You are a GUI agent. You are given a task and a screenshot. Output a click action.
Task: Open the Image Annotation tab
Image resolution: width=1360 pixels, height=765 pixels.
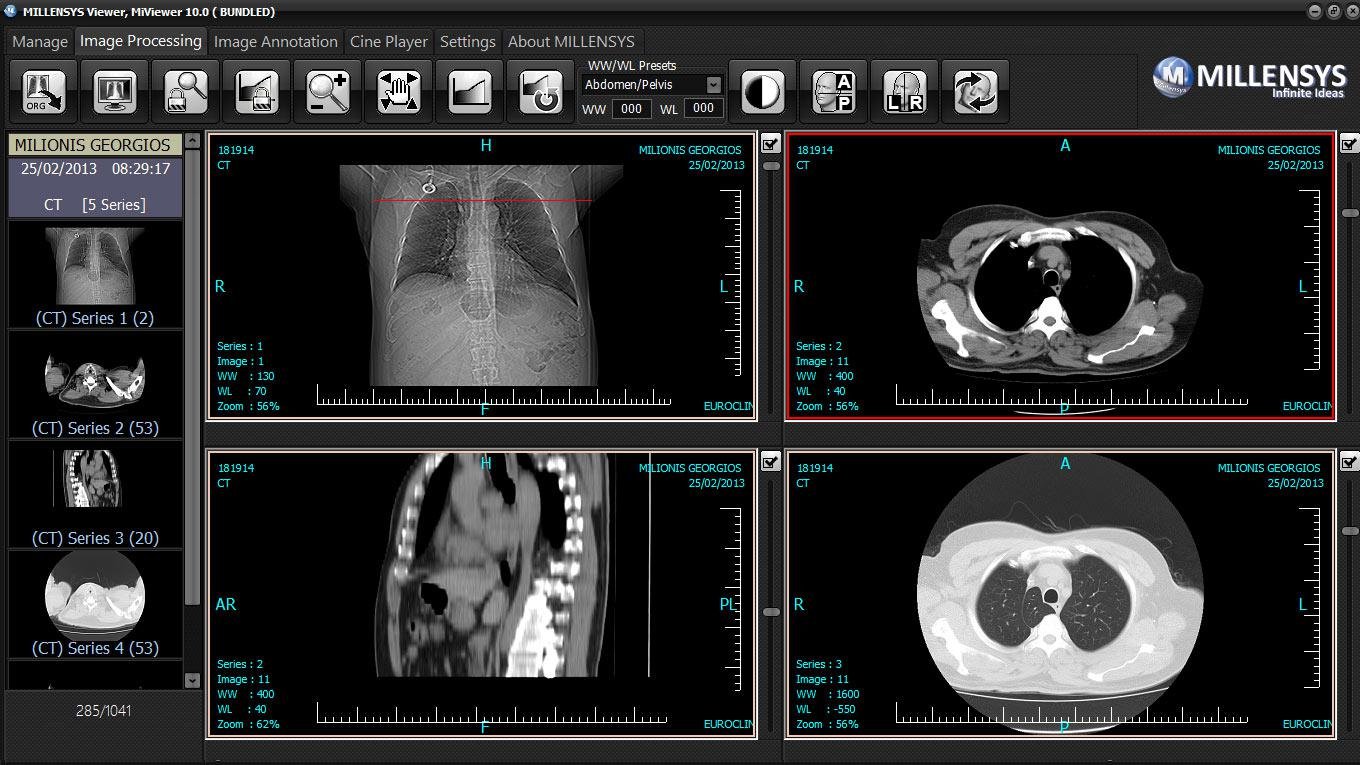(276, 42)
